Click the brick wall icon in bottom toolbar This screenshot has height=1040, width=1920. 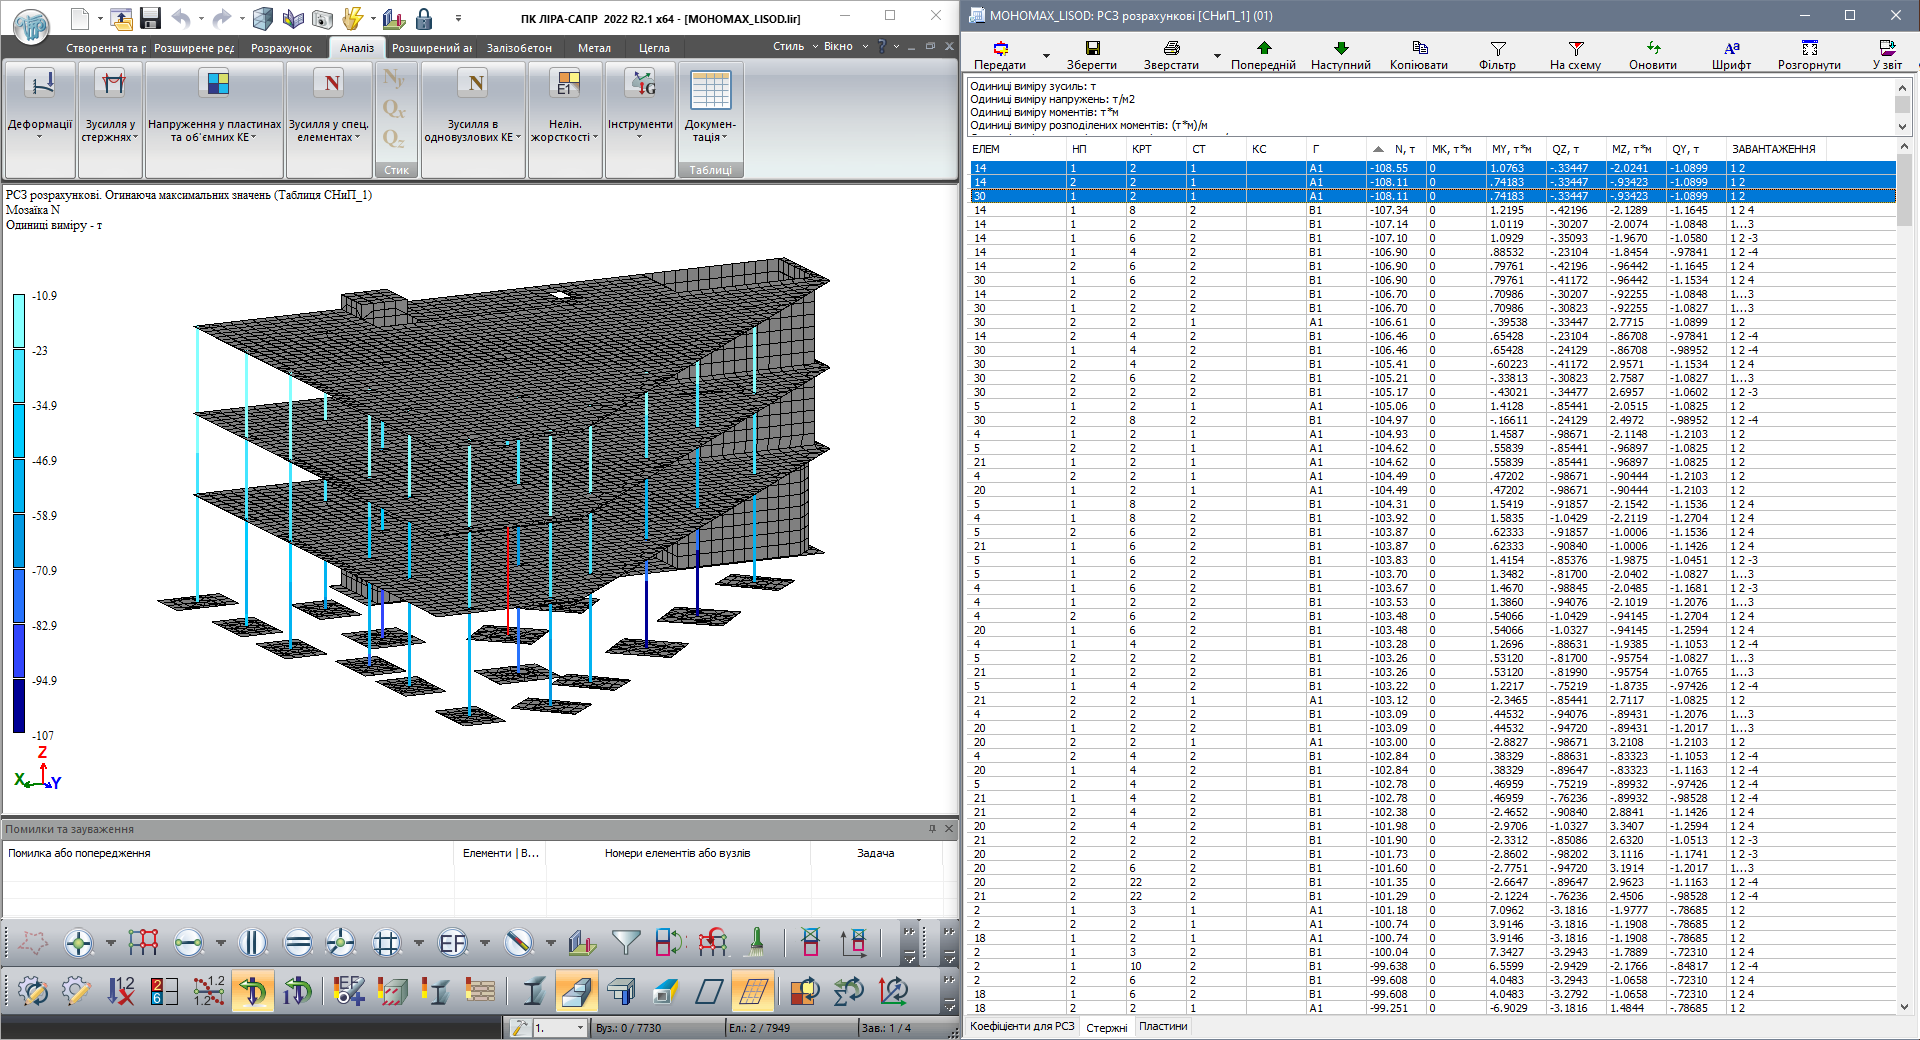[481, 991]
